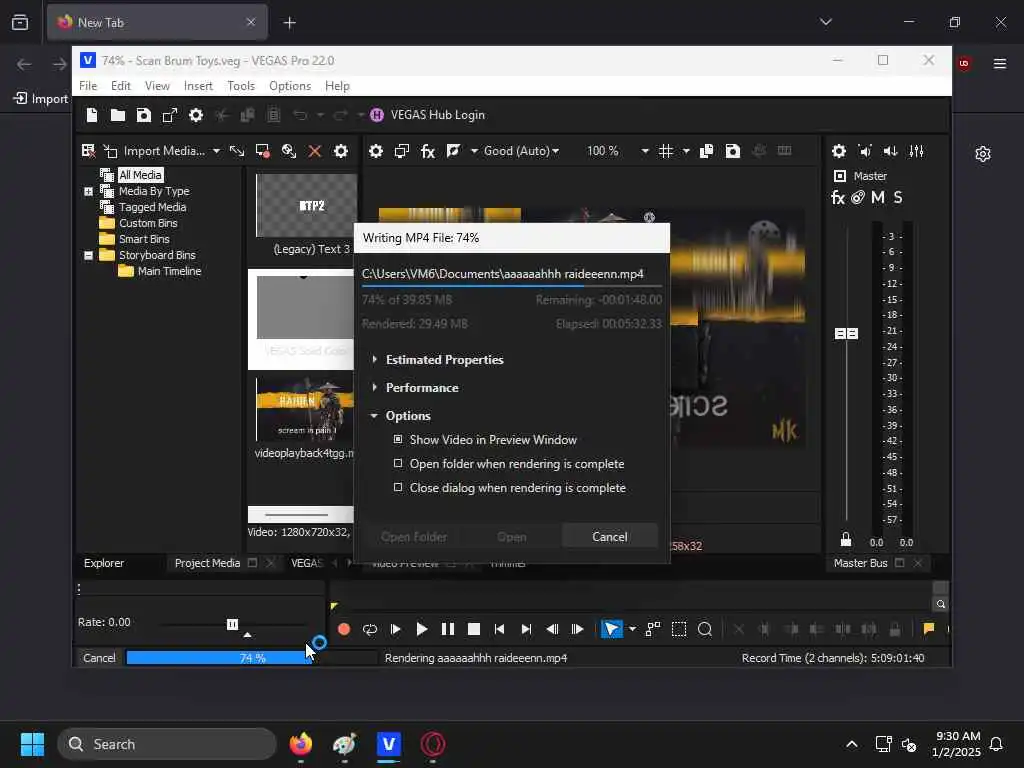Toggle Loop Playback in transport bar
1024x768 pixels.
click(x=370, y=630)
